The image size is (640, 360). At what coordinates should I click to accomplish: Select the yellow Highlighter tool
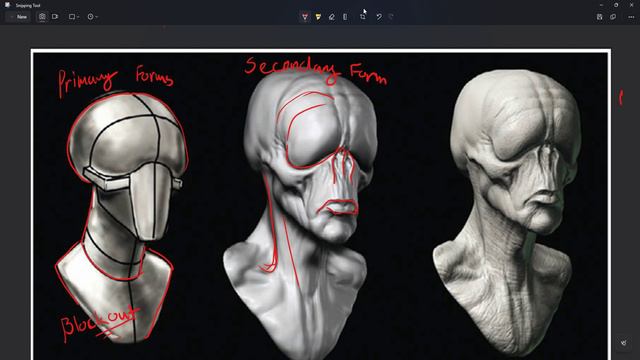pos(318,17)
